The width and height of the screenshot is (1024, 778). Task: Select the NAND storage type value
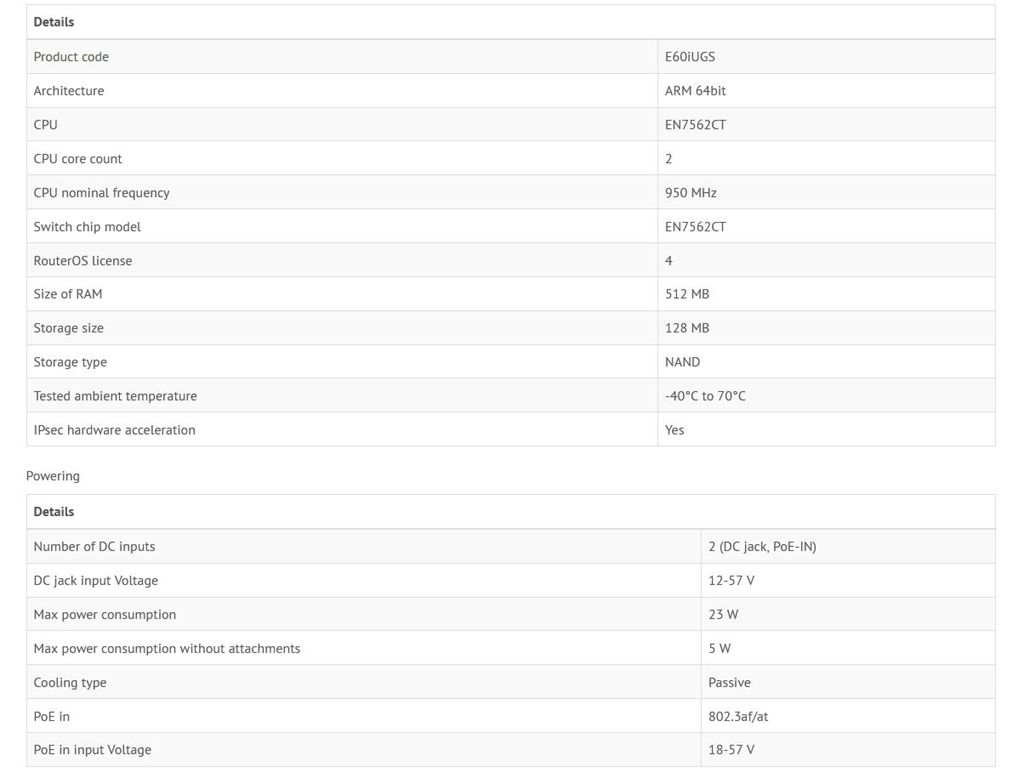[682, 362]
